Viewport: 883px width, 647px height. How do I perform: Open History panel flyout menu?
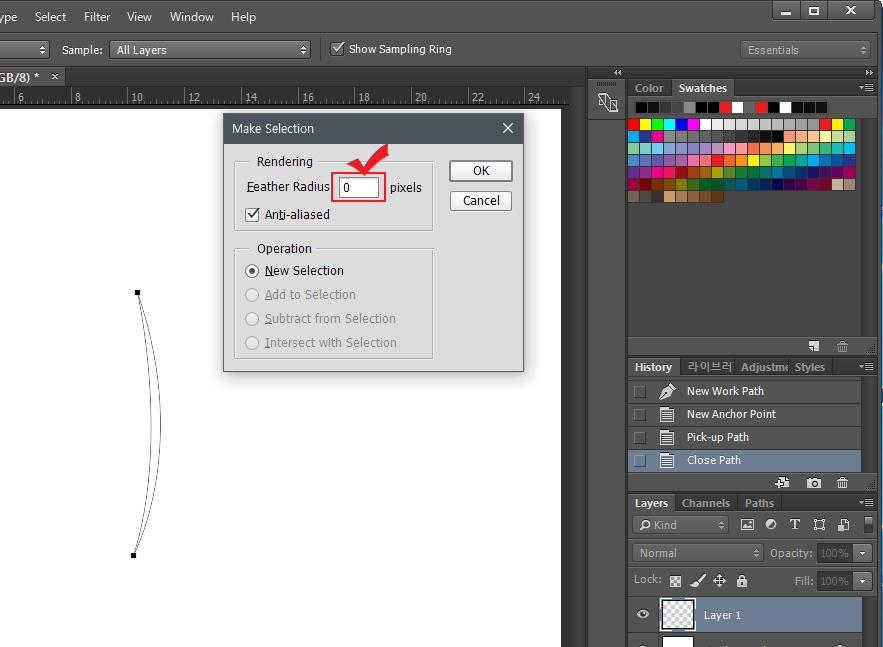coord(866,367)
